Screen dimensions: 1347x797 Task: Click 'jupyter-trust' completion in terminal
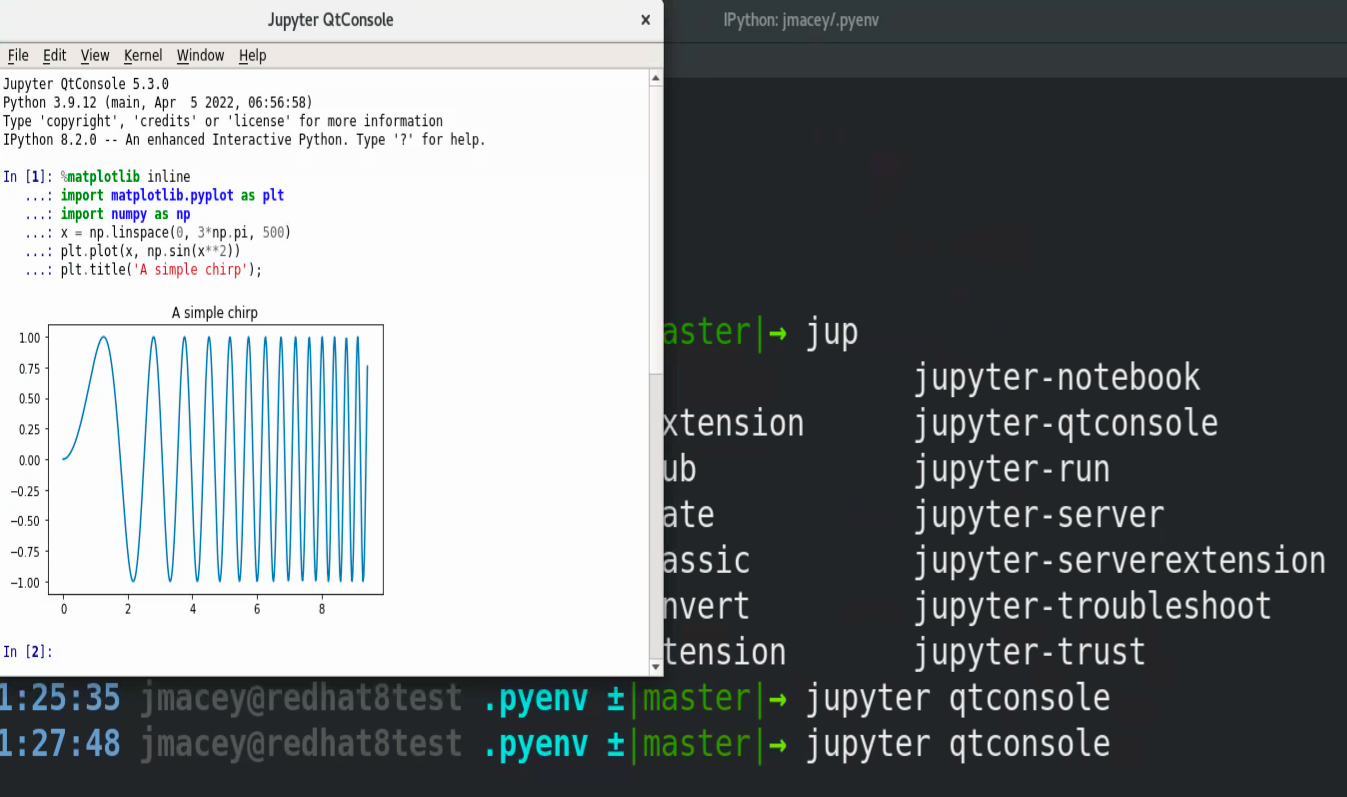click(x=1030, y=652)
